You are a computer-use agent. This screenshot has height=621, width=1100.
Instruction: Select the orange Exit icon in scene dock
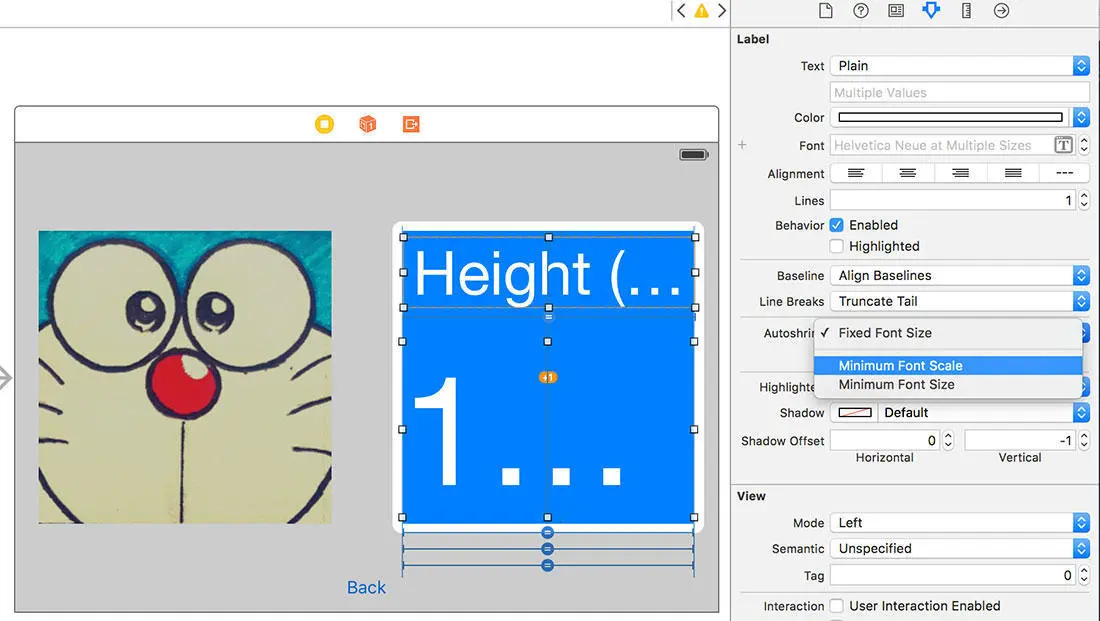(411, 124)
